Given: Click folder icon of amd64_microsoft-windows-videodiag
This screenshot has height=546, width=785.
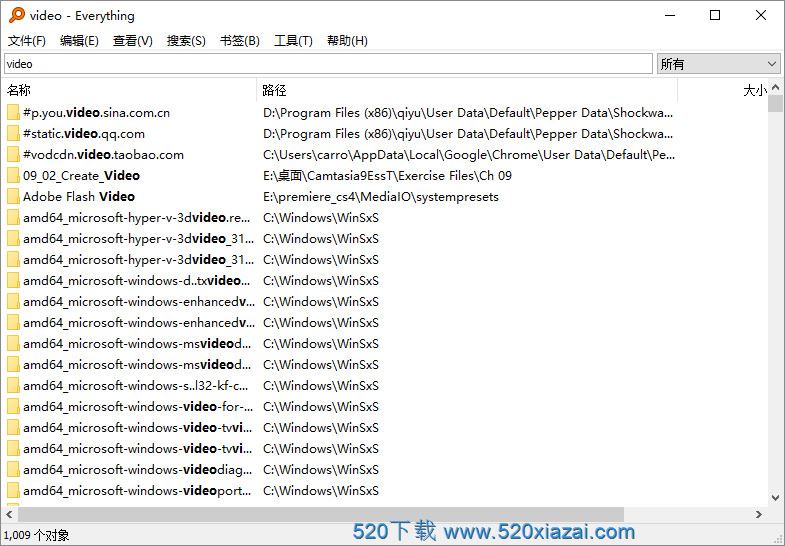Looking at the screenshot, I should (13, 470).
